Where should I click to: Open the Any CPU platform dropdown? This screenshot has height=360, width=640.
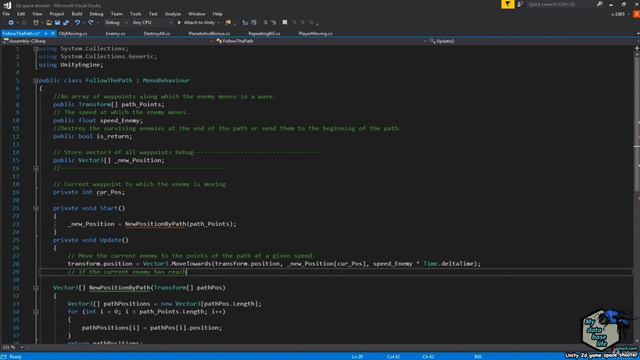coord(152,22)
